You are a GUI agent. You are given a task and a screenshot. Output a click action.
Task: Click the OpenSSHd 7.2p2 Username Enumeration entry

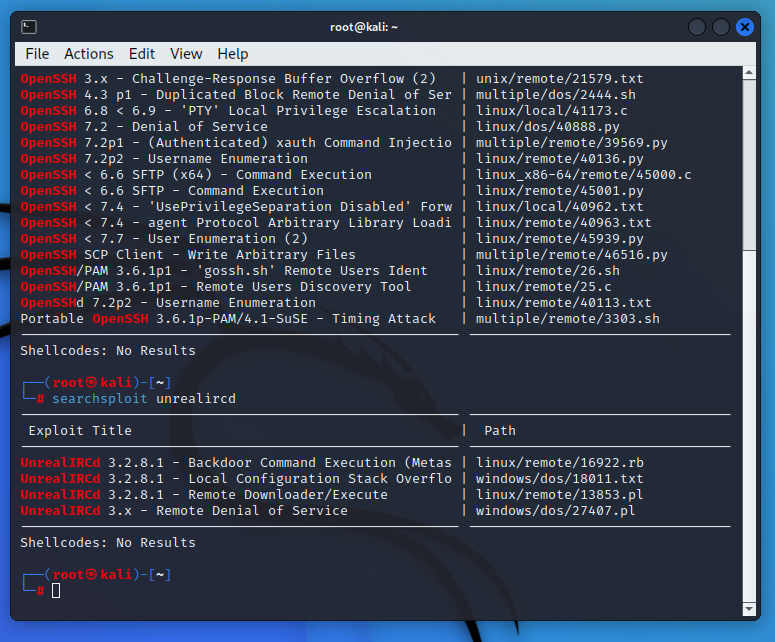(x=168, y=302)
